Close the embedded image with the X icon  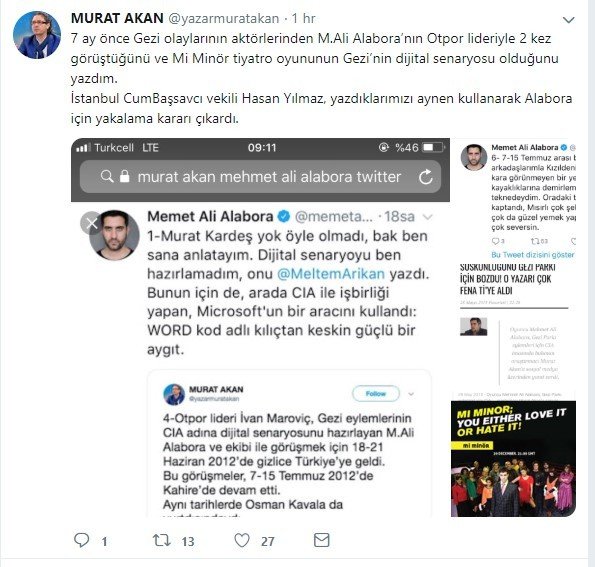coord(91,223)
